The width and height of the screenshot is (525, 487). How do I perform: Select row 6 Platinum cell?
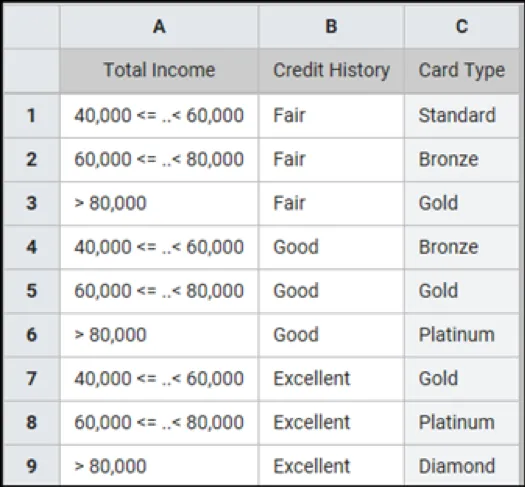click(462, 335)
